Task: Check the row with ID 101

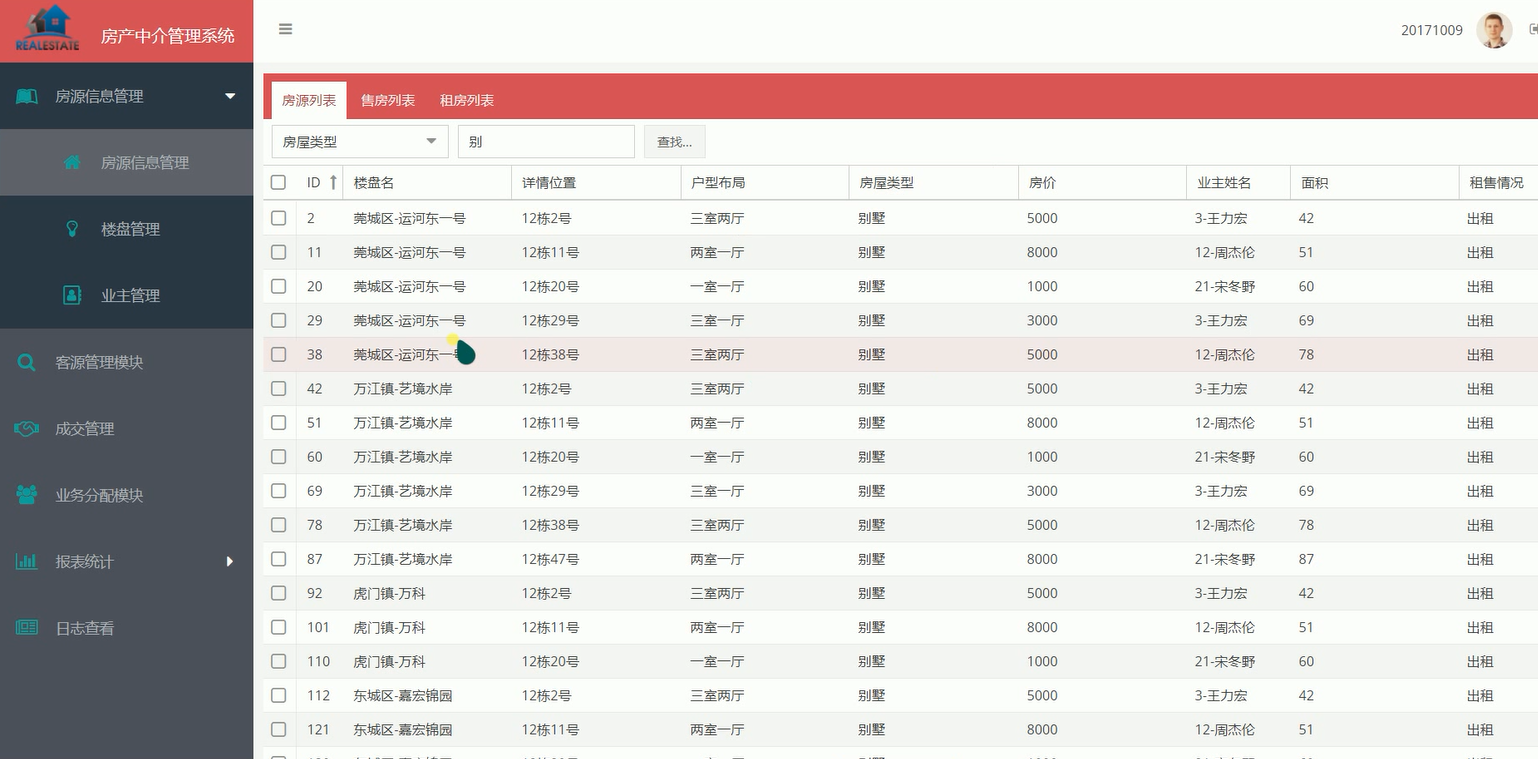Action: point(279,627)
